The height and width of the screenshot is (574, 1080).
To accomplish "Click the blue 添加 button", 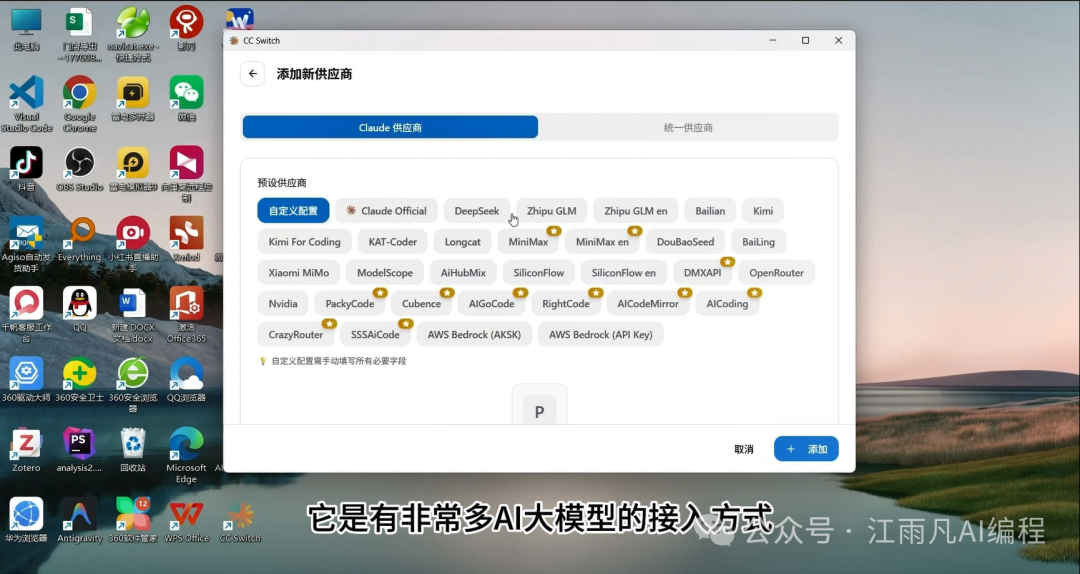I will click(x=807, y=449).
